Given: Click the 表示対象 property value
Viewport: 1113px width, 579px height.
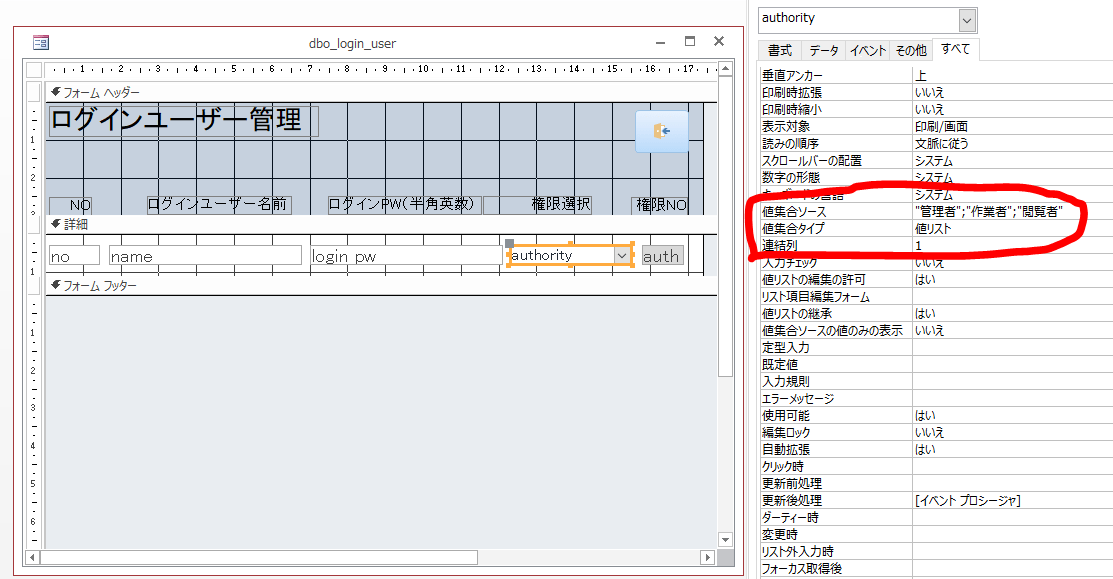Looking at the screenshot, I should point(1012,126).
